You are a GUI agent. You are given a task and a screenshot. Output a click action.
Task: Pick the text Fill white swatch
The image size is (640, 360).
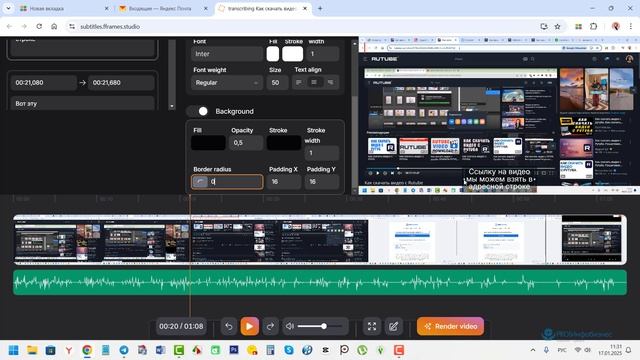[x=273, y=54]
